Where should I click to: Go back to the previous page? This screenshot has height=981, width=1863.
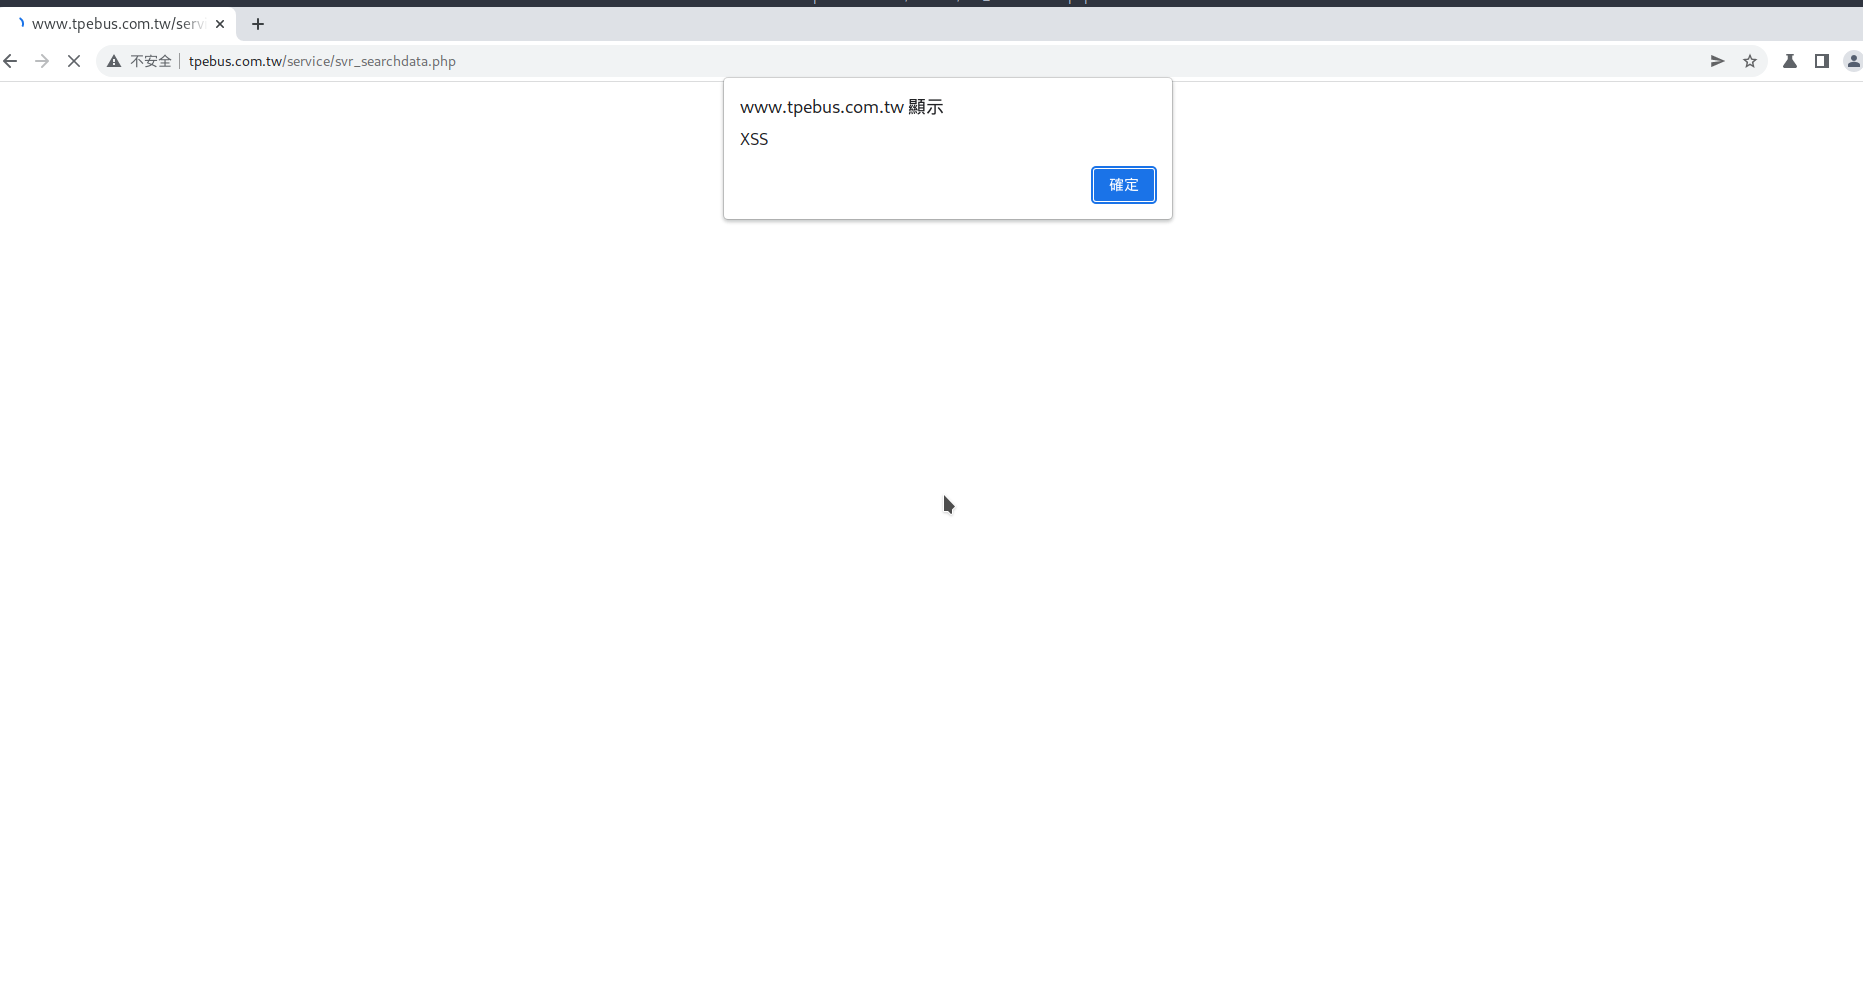click(10, 61)
